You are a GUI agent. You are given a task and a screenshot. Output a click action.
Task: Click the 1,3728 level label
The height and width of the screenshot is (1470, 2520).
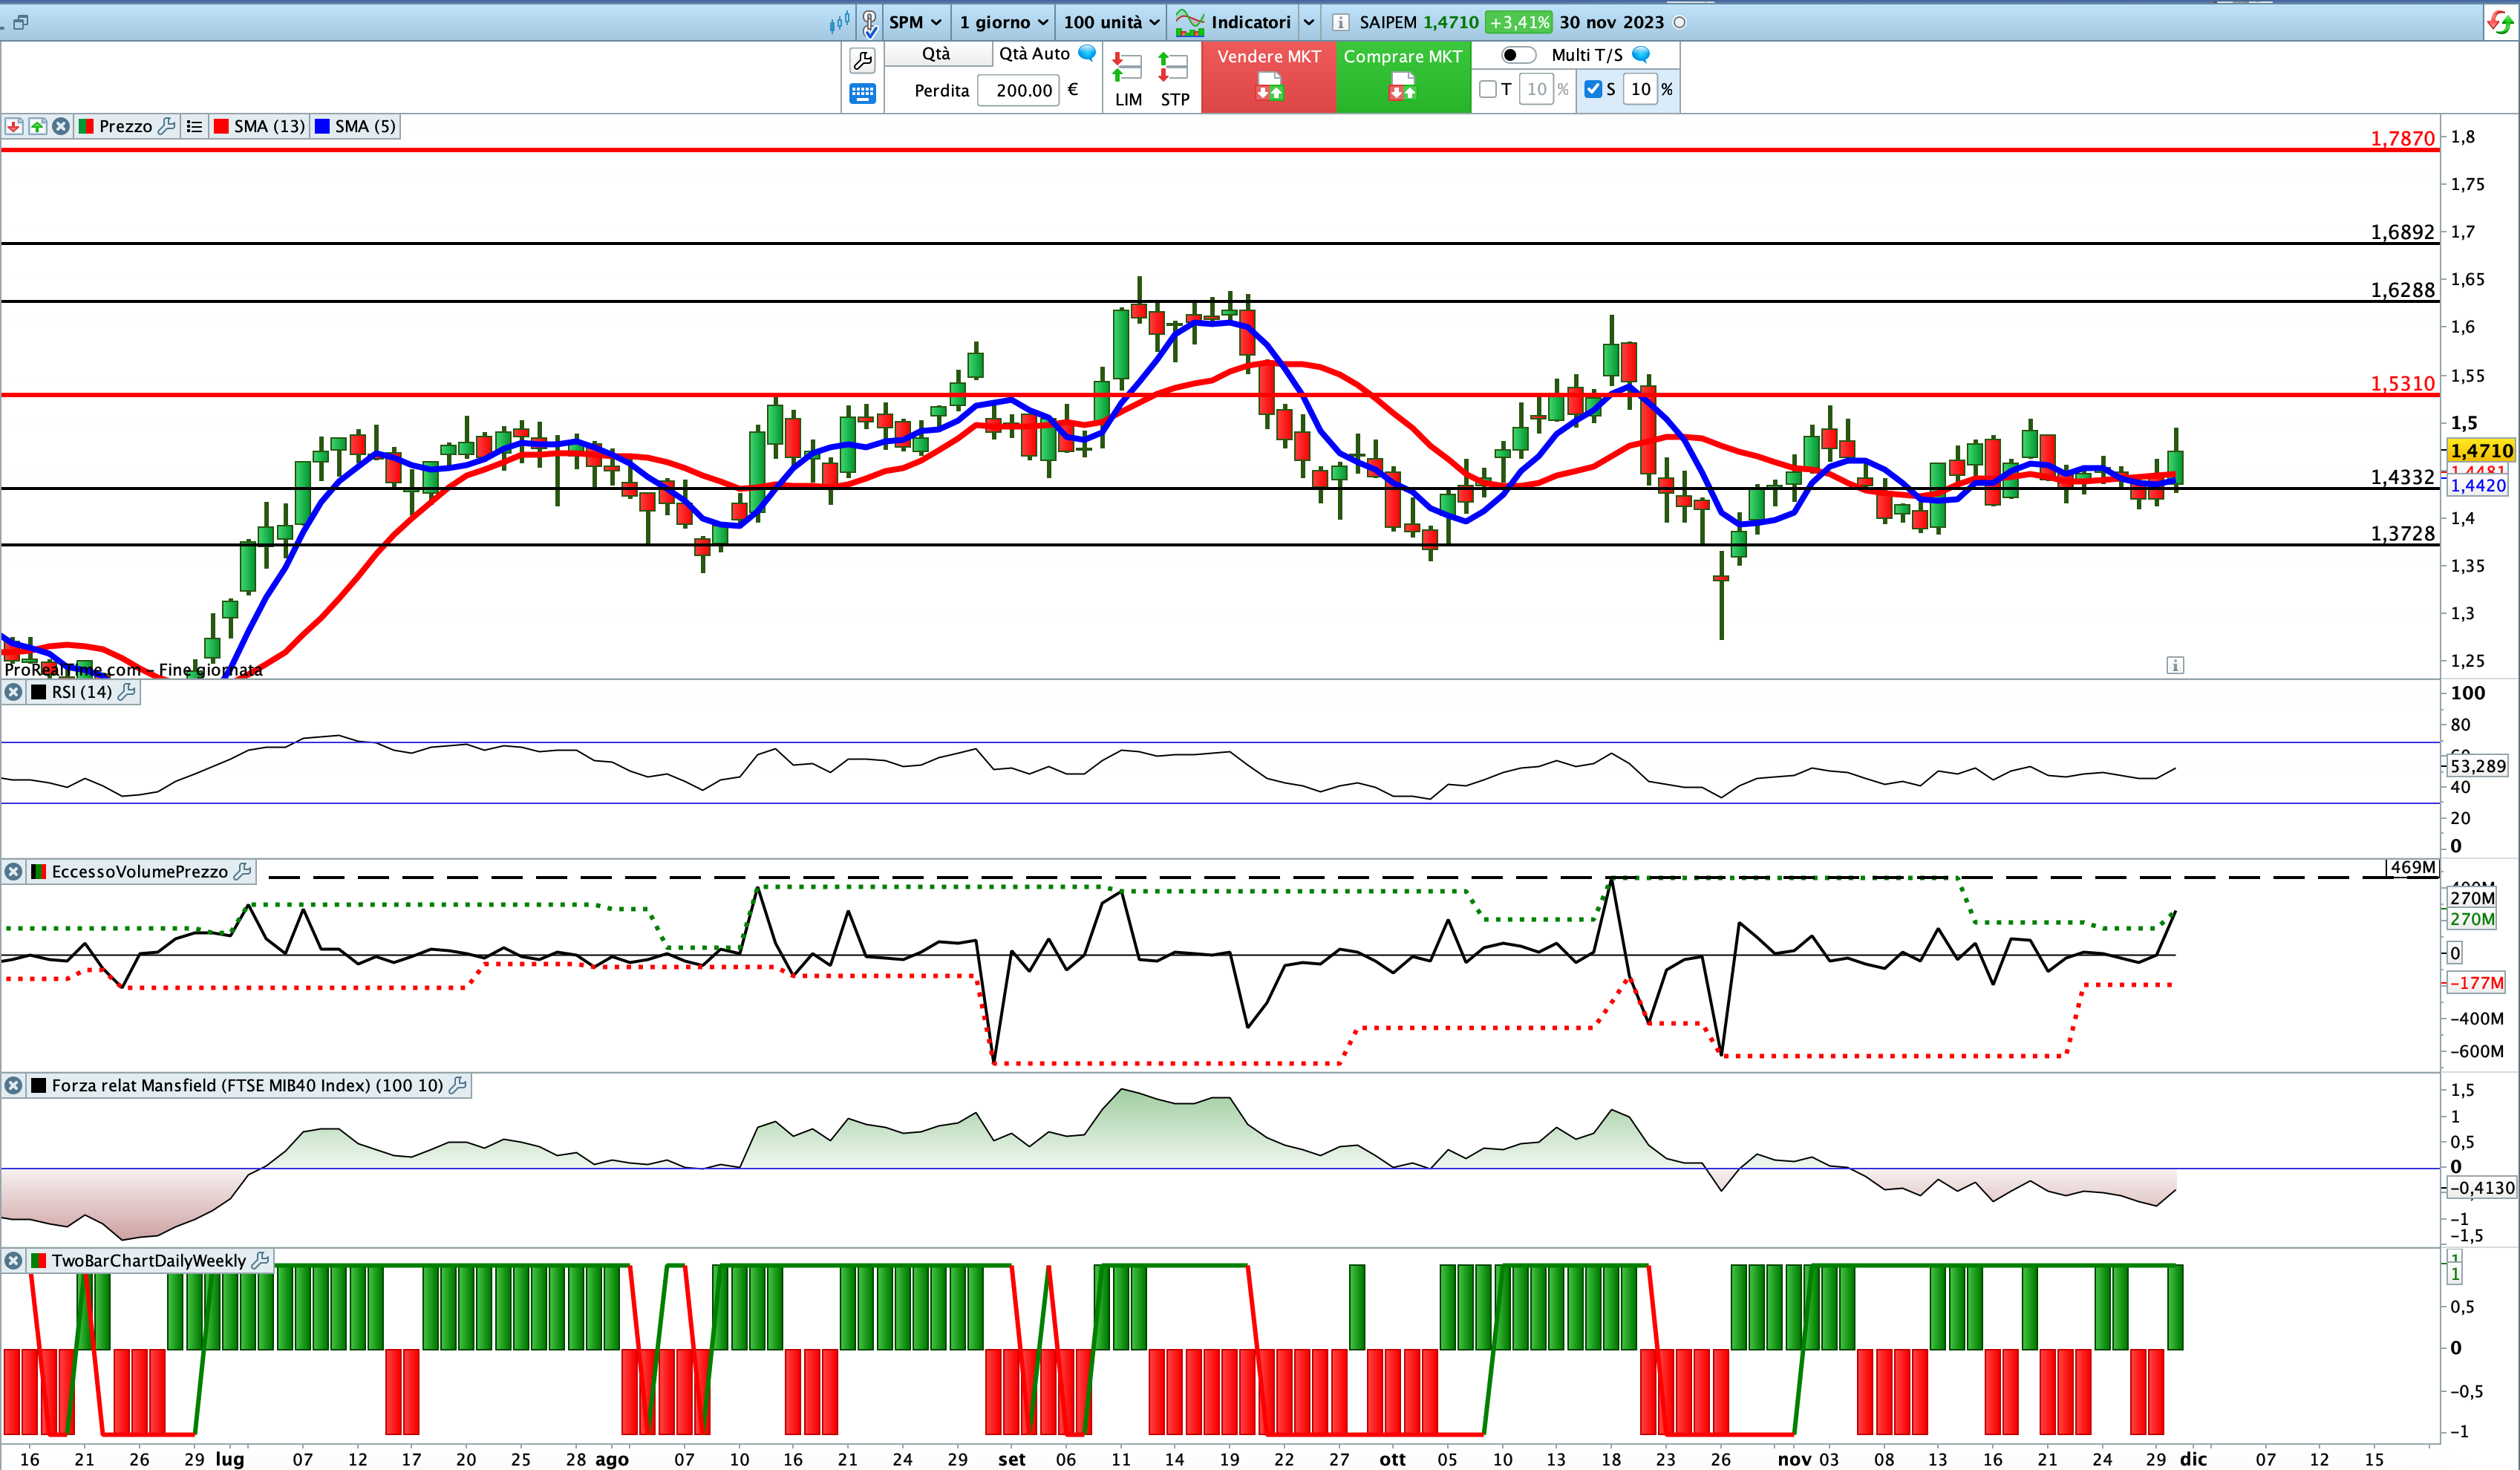(2402, 534)
